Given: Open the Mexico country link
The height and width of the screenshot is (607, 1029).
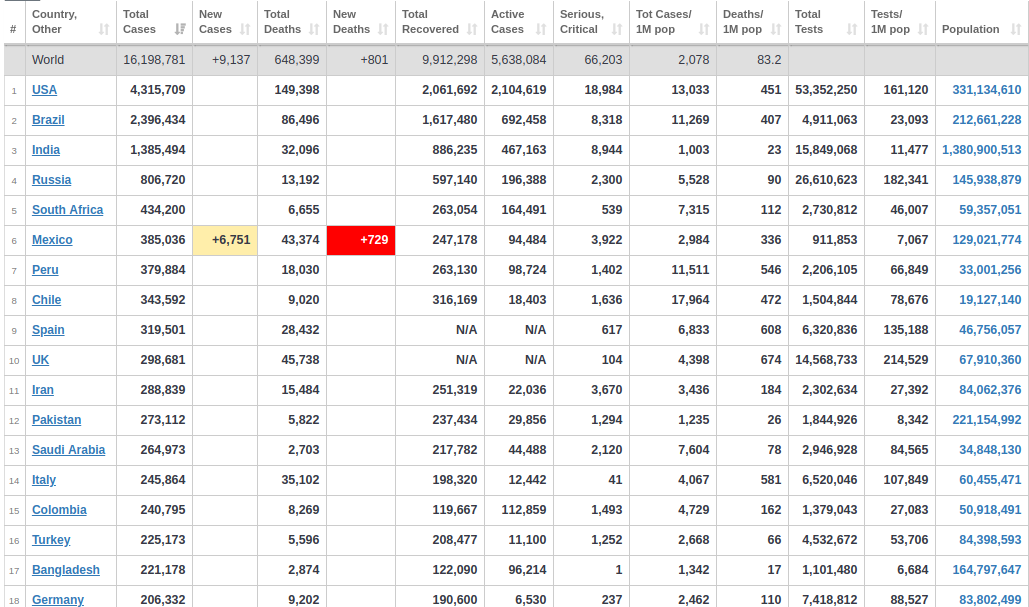Looking at the screenshot, I should pyautogui.click(x=52, y=240).
